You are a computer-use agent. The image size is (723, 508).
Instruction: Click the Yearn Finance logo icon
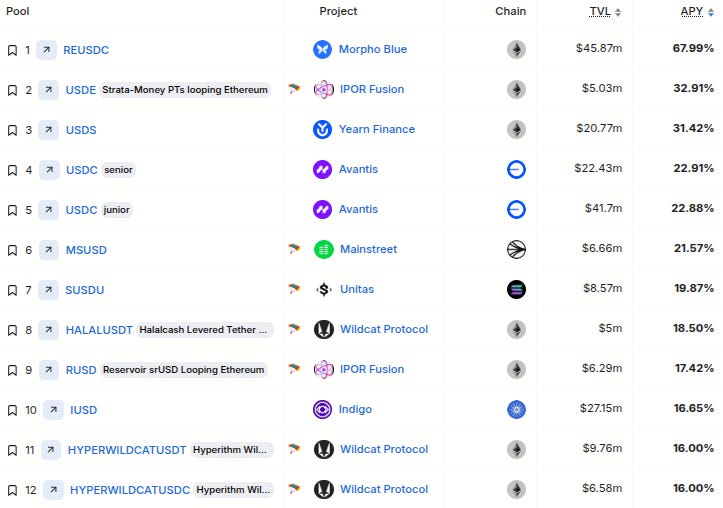pos(322,130)
